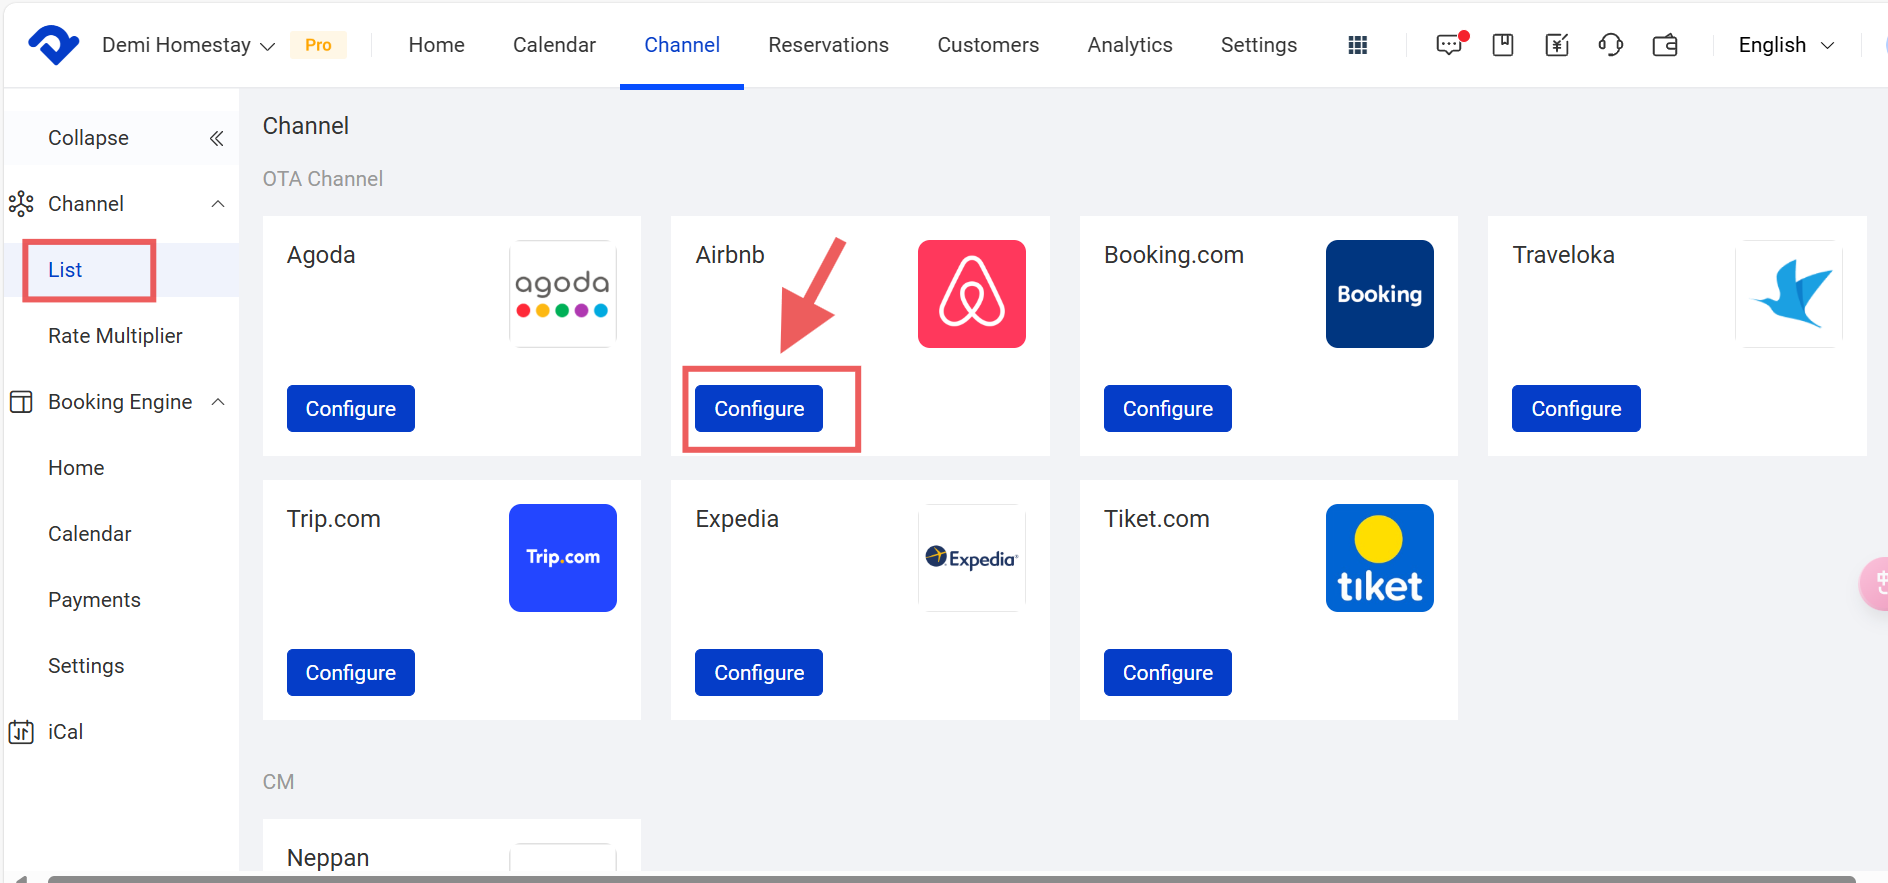1888x883 pixels.
Task: Open the apps grid icon
Action: click(1357, 45)
